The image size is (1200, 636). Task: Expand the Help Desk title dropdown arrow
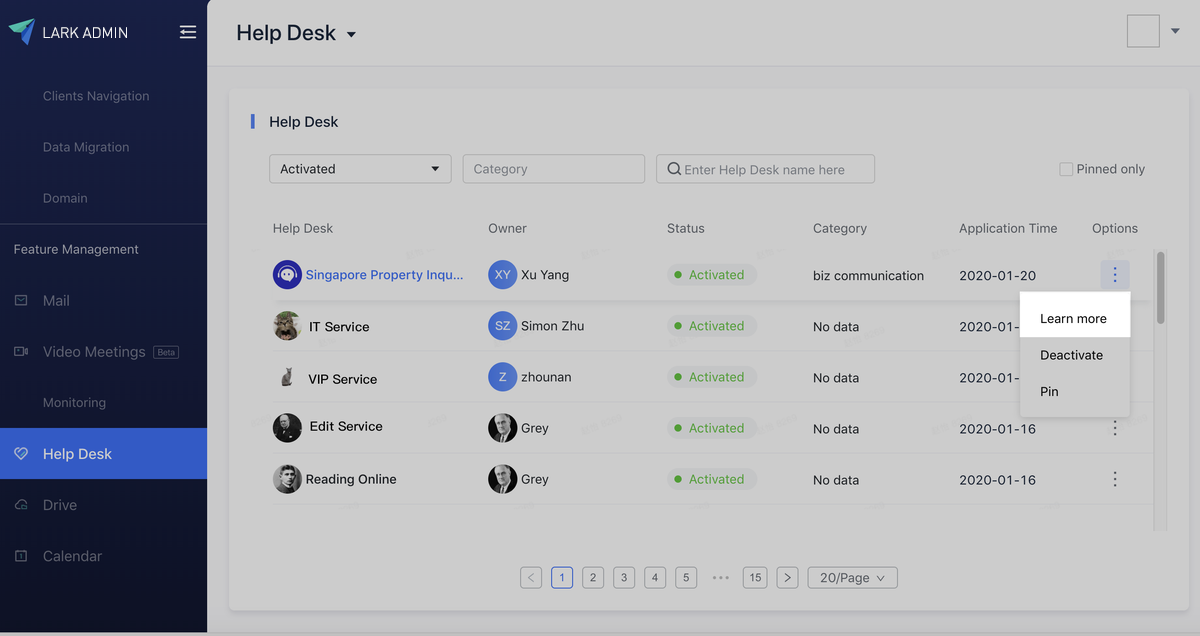(351, 35)
